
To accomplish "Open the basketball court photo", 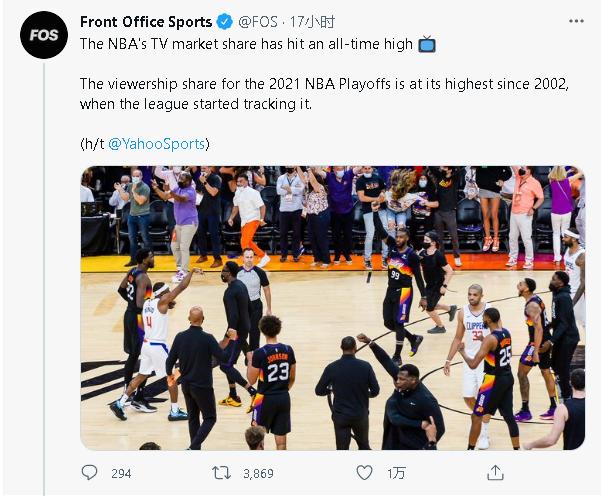I will pos(332,307).
